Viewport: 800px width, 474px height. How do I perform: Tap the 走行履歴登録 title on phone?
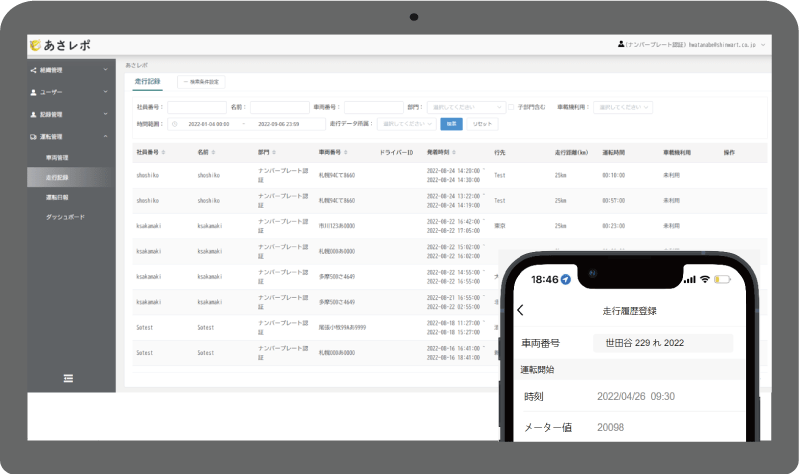[x=630, y=311]
